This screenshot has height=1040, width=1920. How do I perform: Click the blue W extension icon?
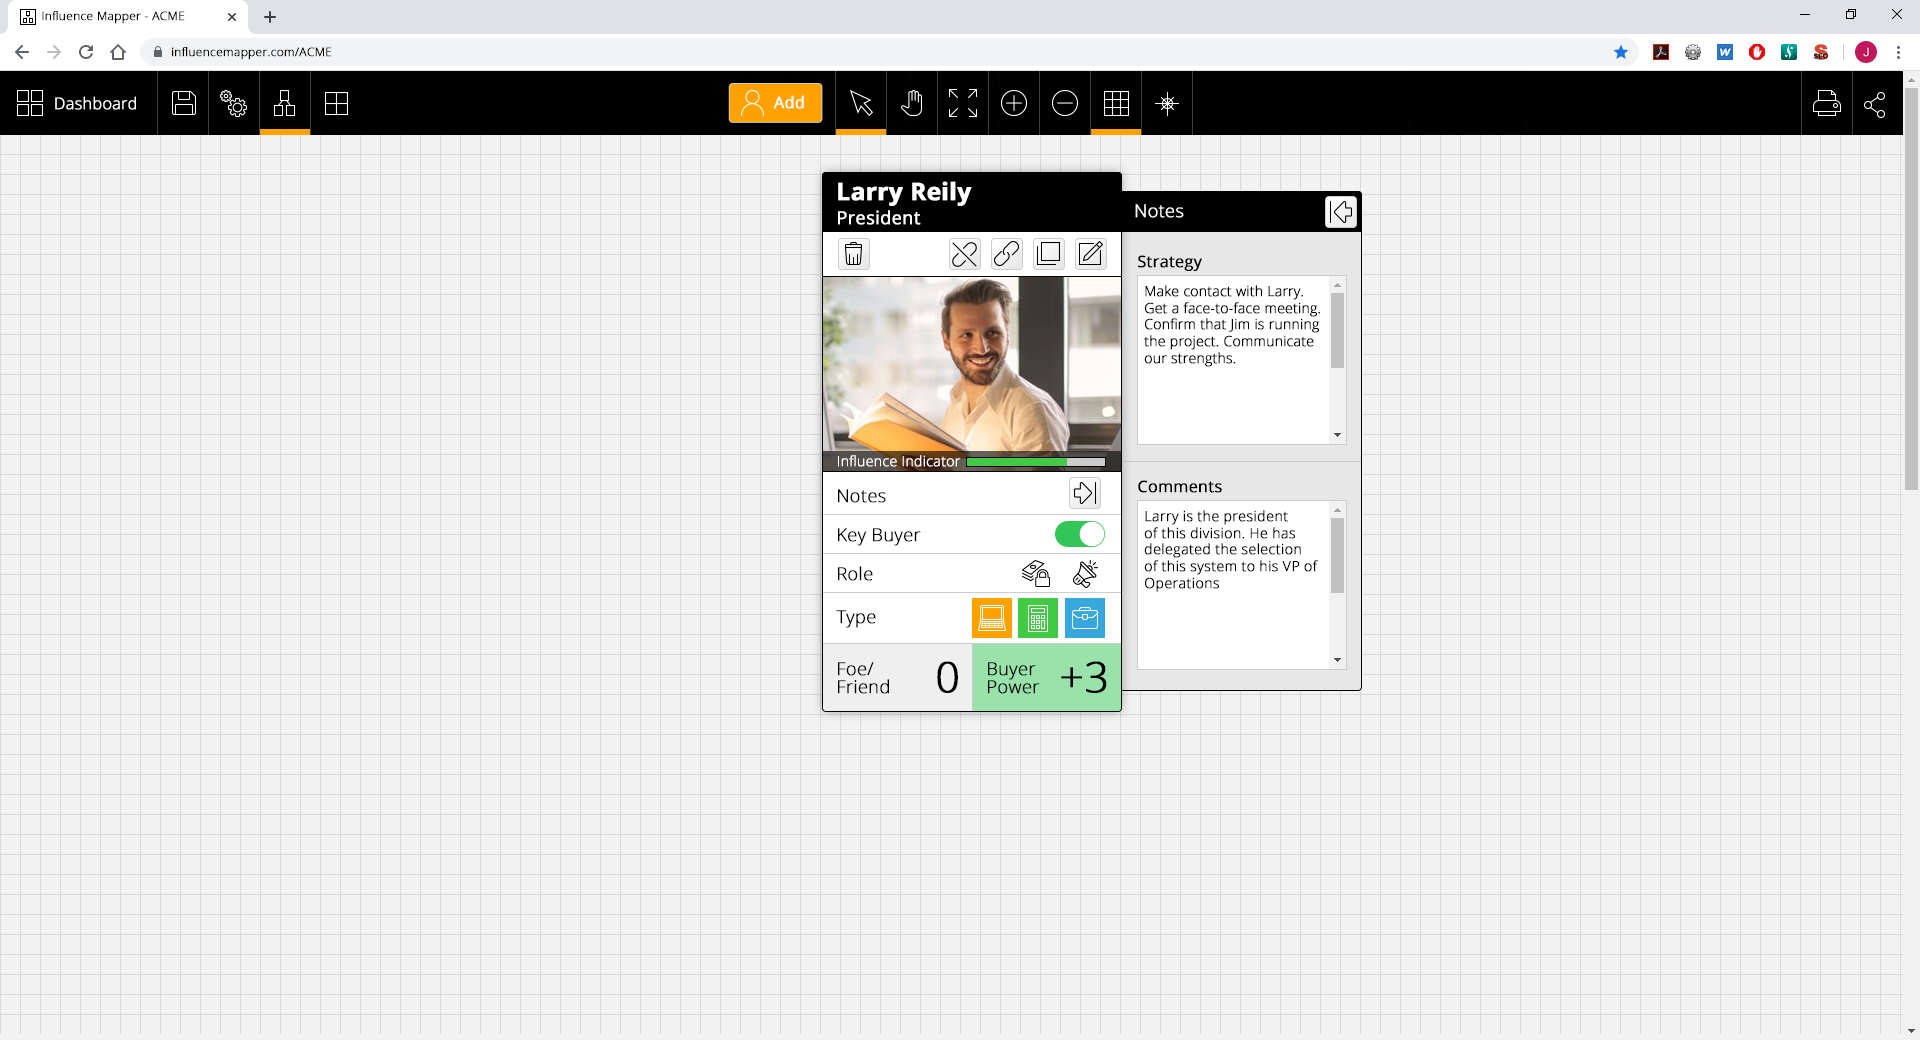tap(1725, 52)
